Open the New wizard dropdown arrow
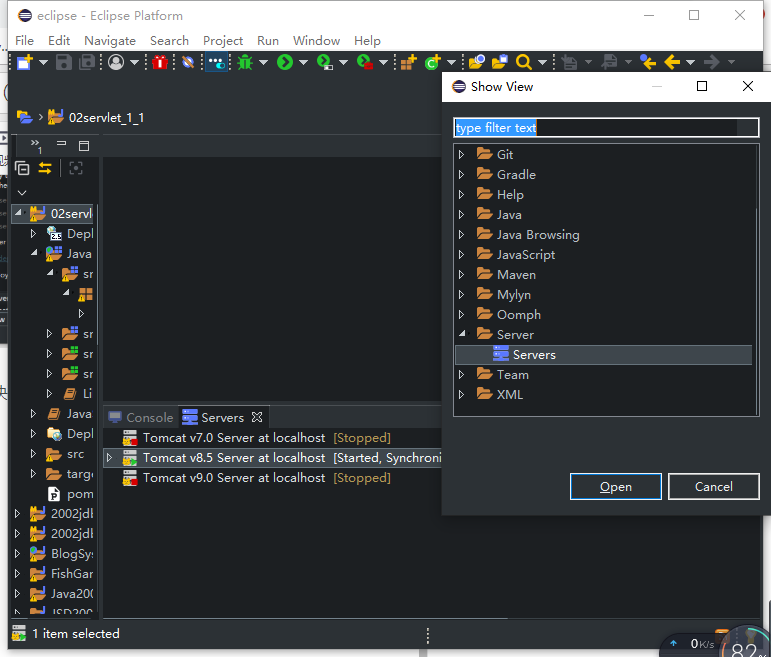 click(43, 62)
